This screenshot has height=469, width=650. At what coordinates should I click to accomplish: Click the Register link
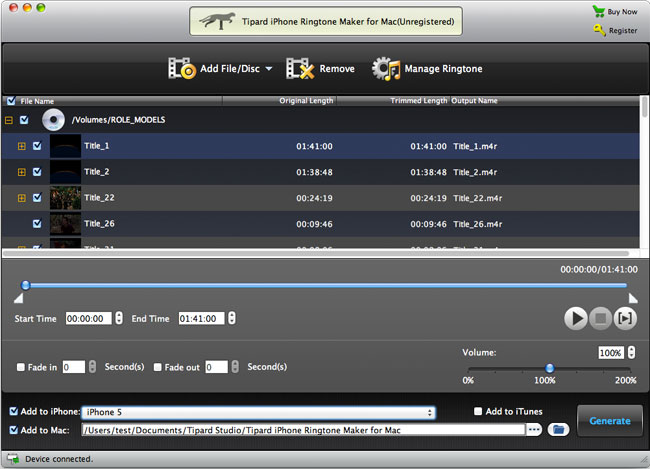point(623,30)
